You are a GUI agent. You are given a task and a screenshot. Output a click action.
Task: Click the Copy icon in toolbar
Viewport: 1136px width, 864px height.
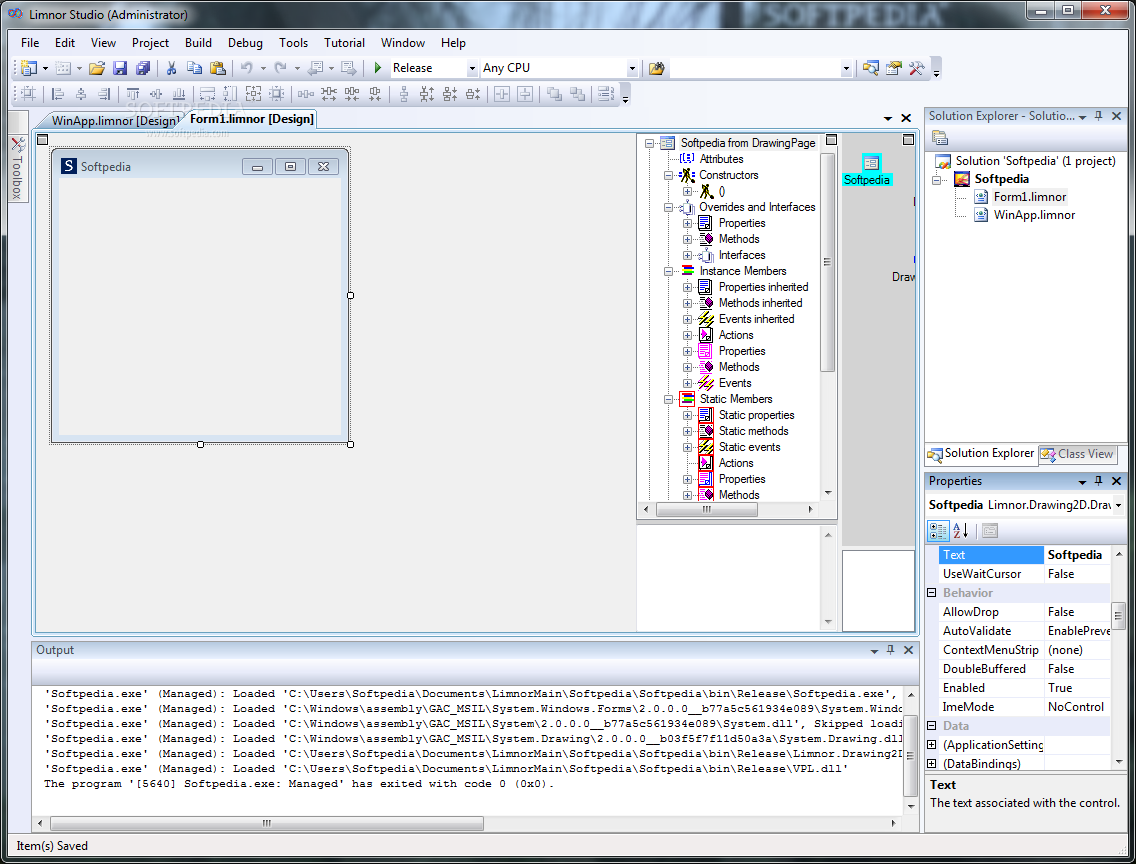click(x=194, y=68)
